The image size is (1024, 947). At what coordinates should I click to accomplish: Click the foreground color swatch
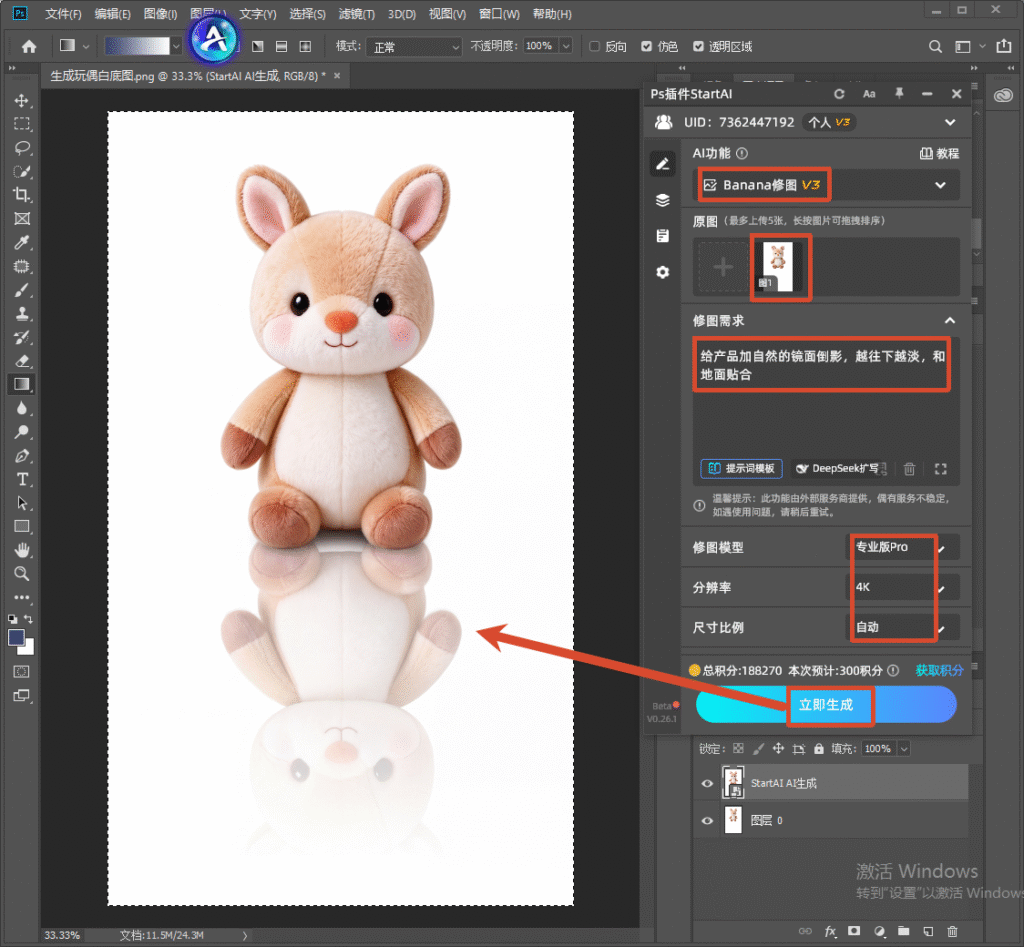(x=16, y=637)
